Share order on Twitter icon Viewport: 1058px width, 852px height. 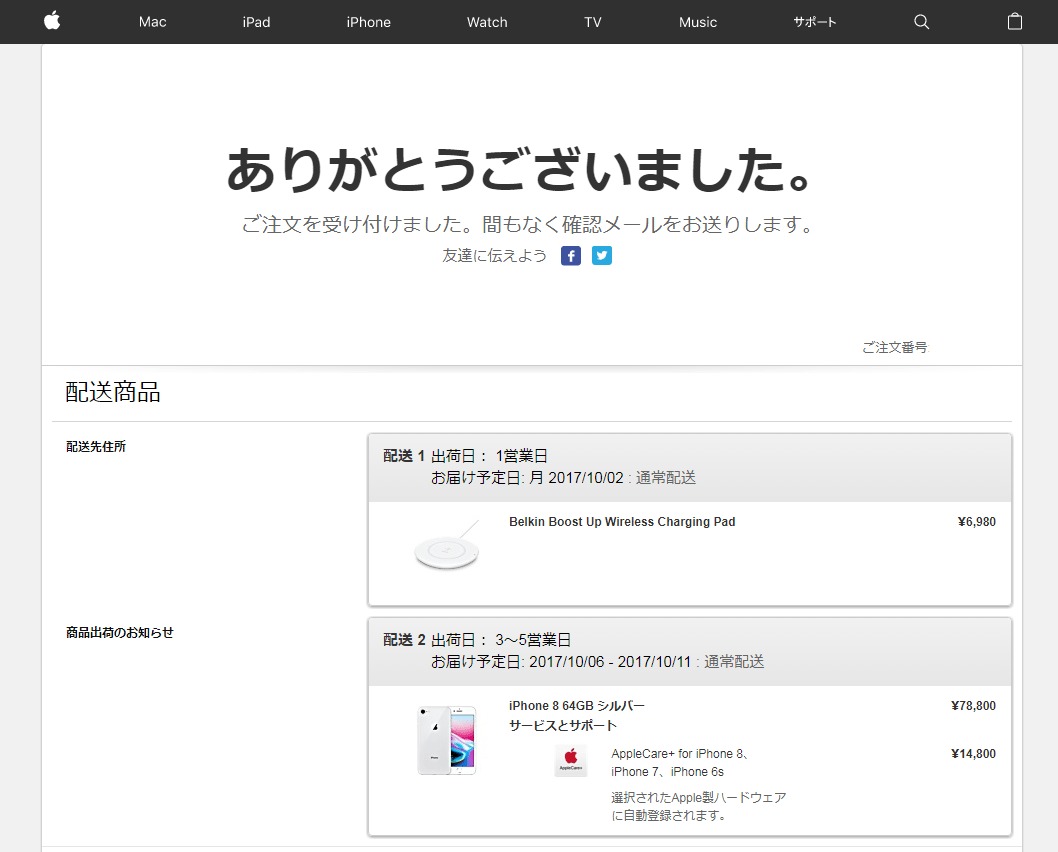click(x=602, y=256)
